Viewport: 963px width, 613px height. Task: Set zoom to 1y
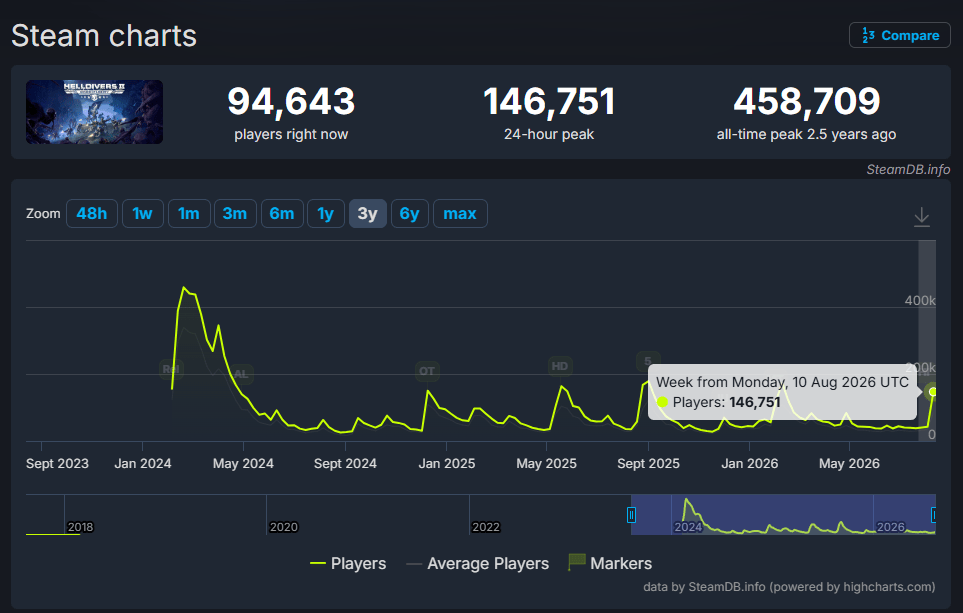(x=326, y=214)
